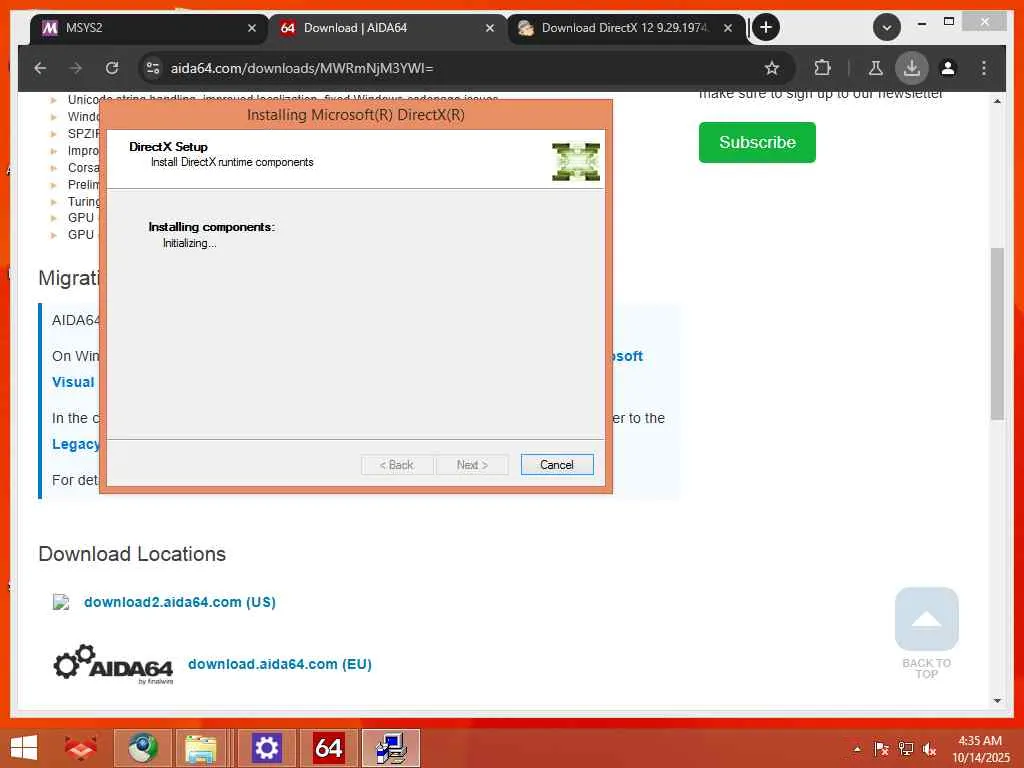Screen dimensions: 1024x768
Task: Click the muted volume tray icon
Action: click(929, 749)
